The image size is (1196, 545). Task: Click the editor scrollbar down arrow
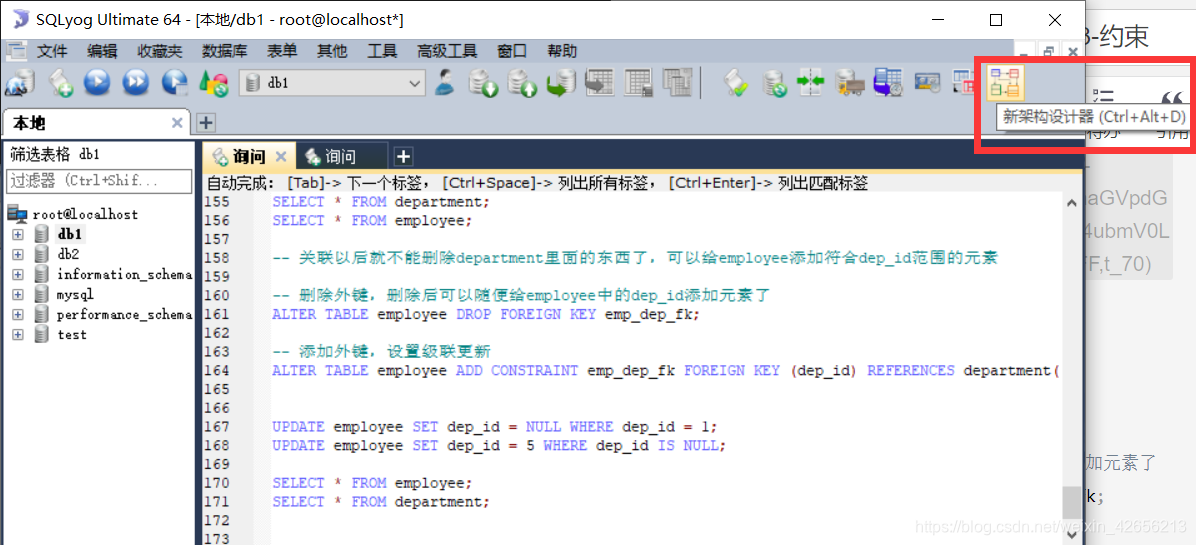click(x=1072, y=535)
